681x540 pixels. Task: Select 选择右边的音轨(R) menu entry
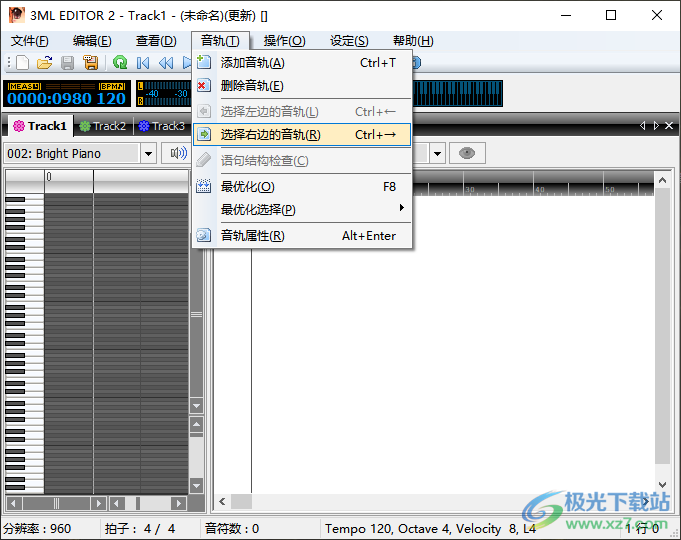pos(302,135)
